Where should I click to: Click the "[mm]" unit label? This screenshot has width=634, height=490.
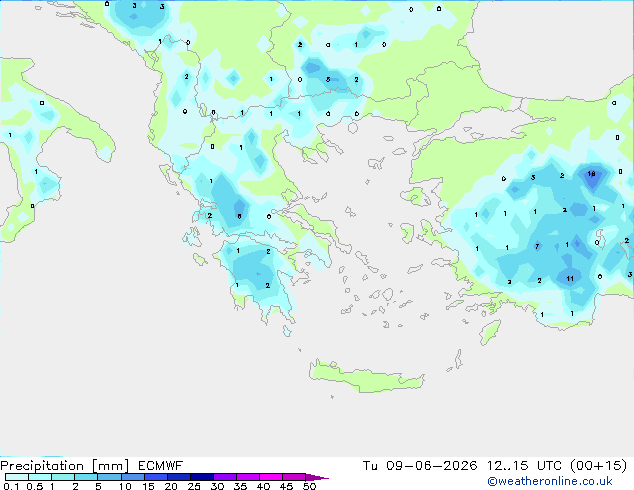point(110,466)
